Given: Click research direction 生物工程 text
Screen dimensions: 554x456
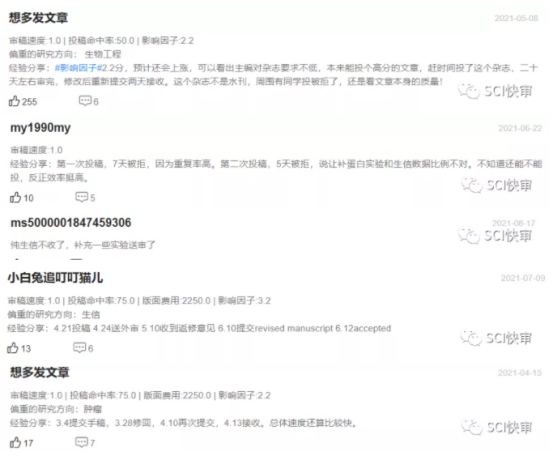Looking at the screenshot, I should (103, 54).
